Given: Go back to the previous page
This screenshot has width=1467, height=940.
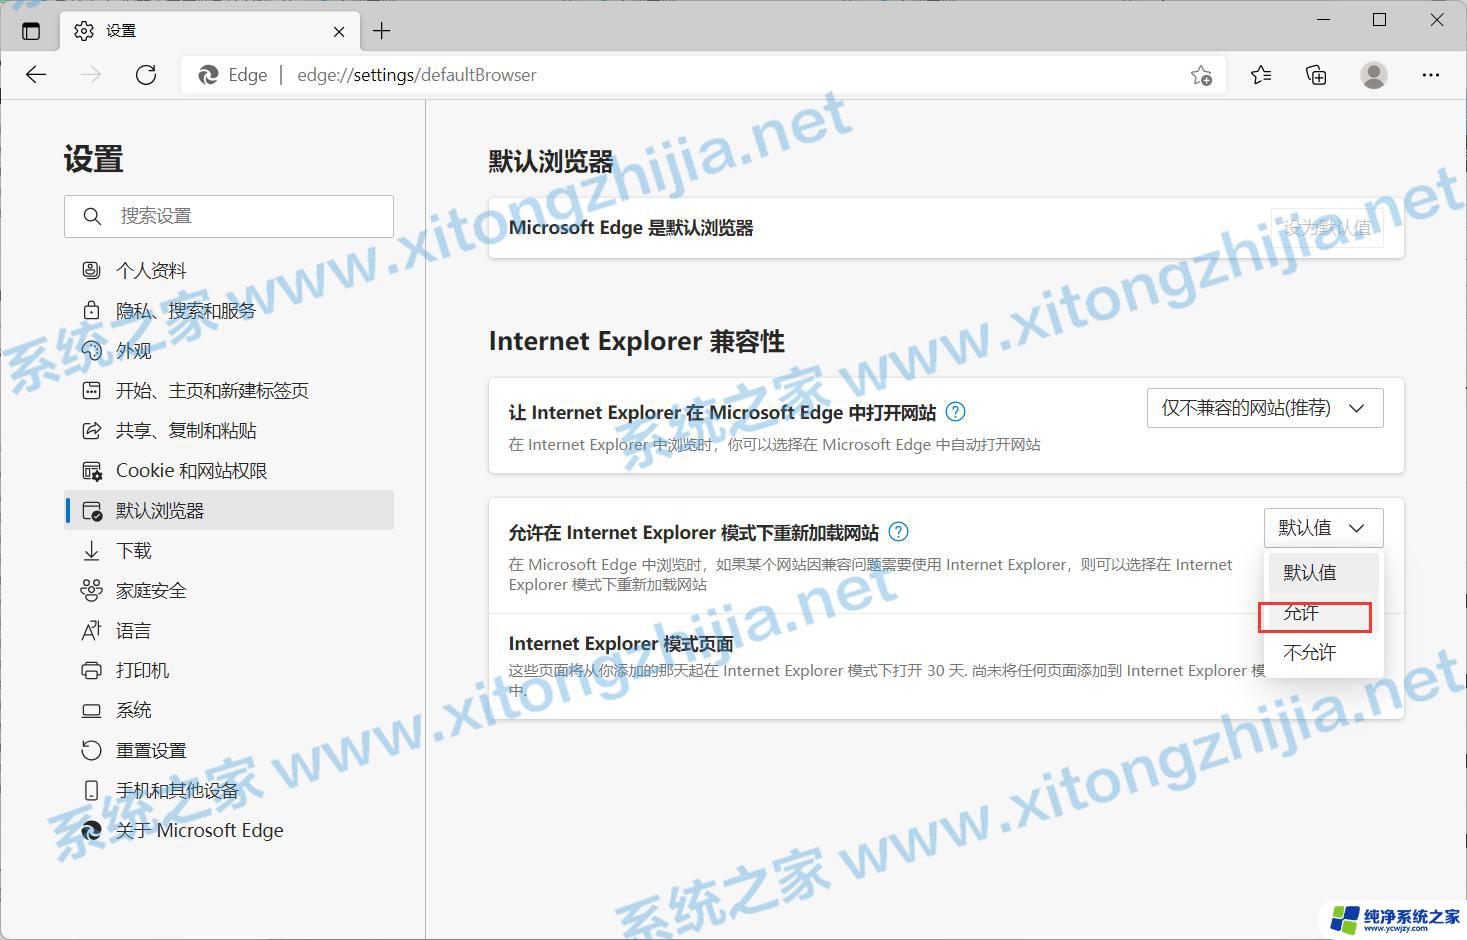Looking at the screenshot, I should [x=36, y=75].
